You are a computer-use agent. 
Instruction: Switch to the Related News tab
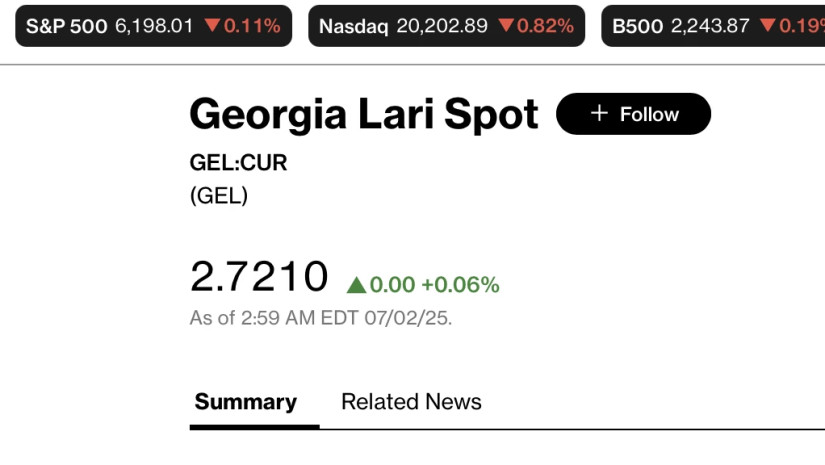click(x=411, y=402)
